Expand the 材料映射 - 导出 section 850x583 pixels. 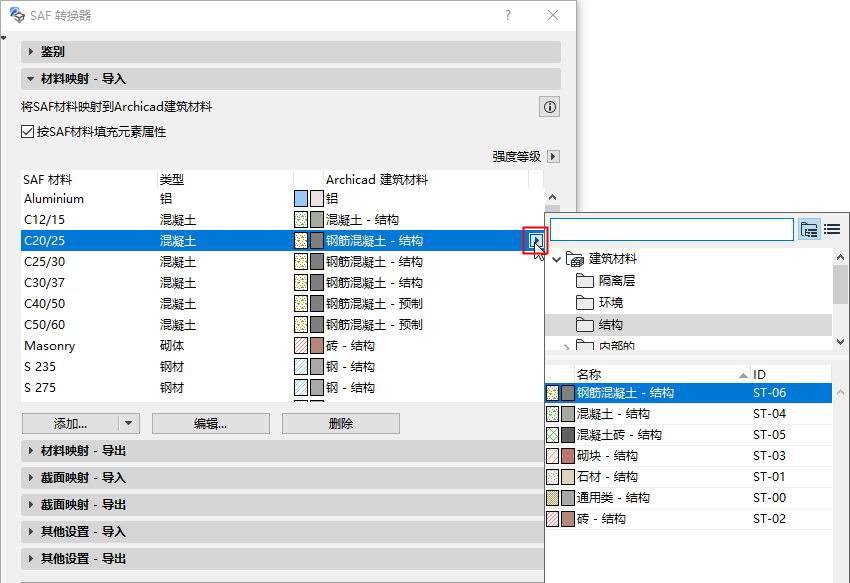click(x=282, y=451)
